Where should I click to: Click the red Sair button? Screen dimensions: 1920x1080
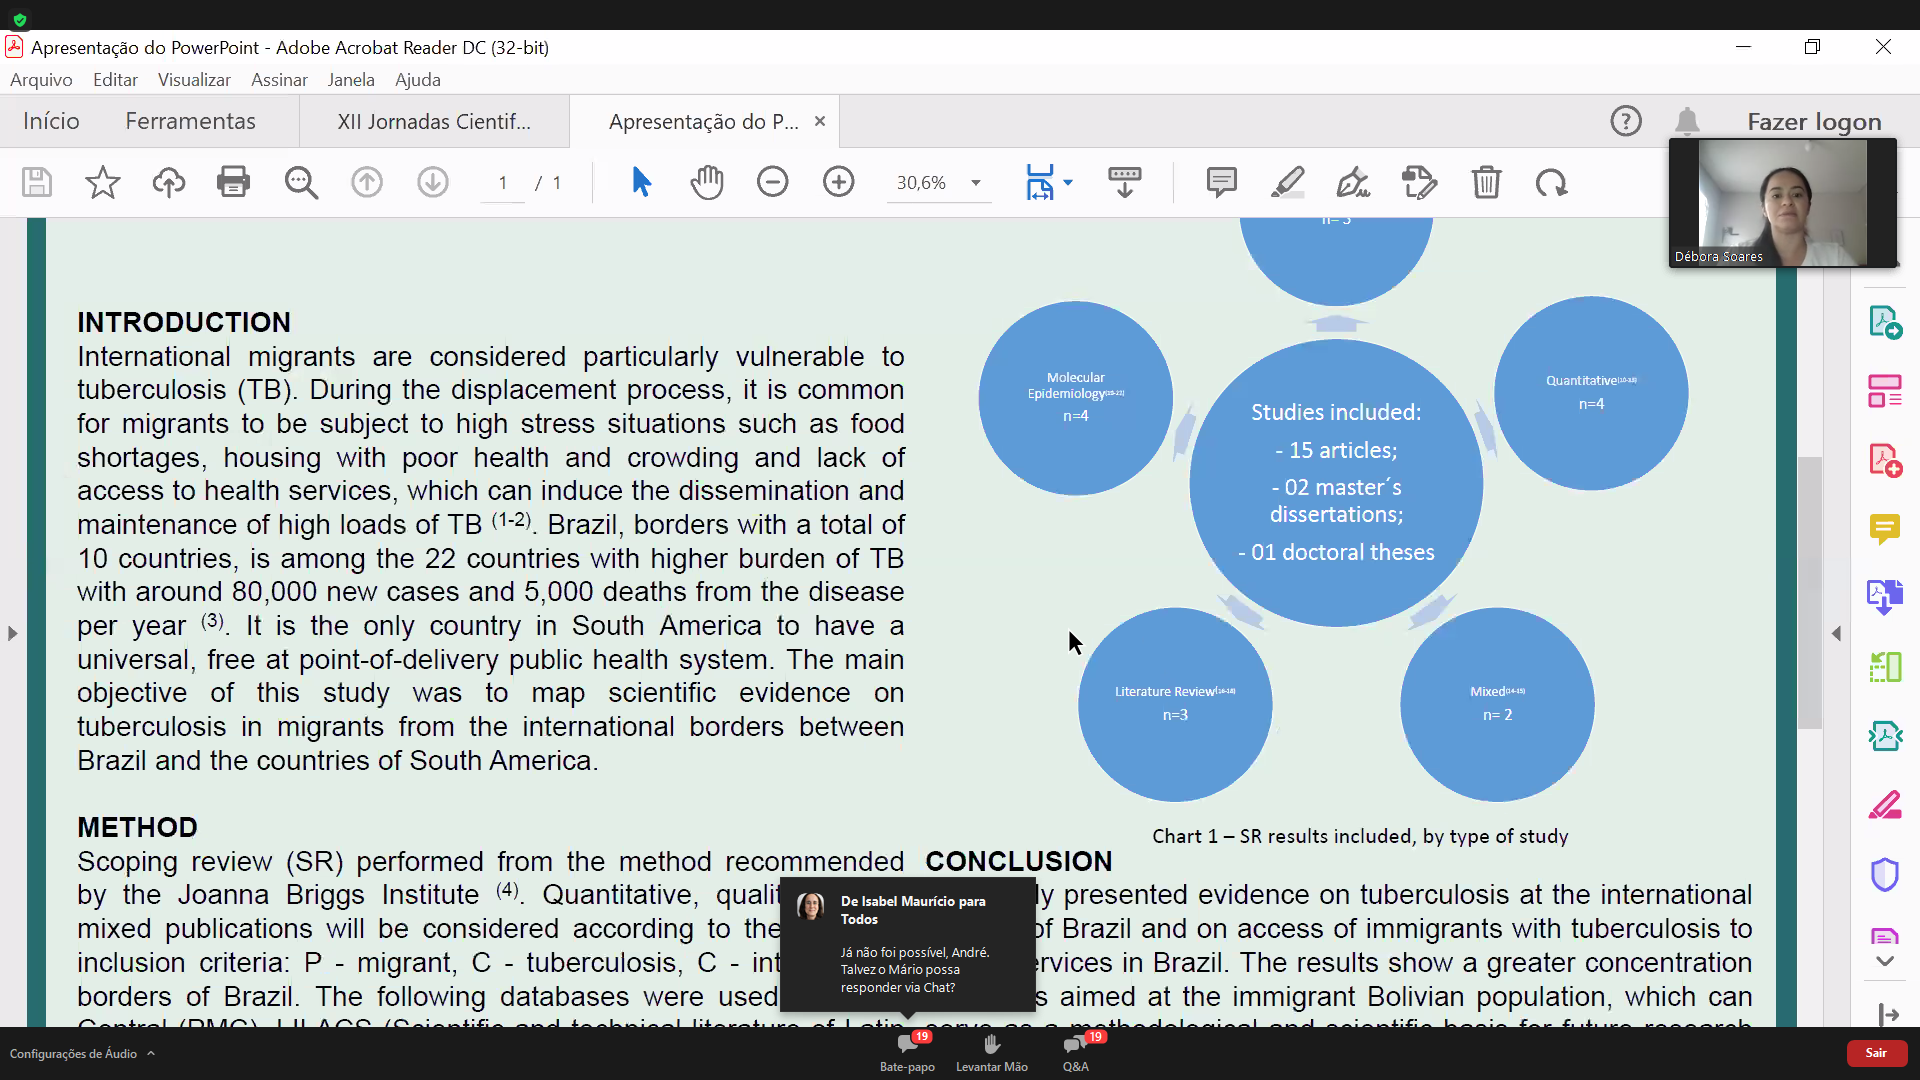point(1876,1053)
